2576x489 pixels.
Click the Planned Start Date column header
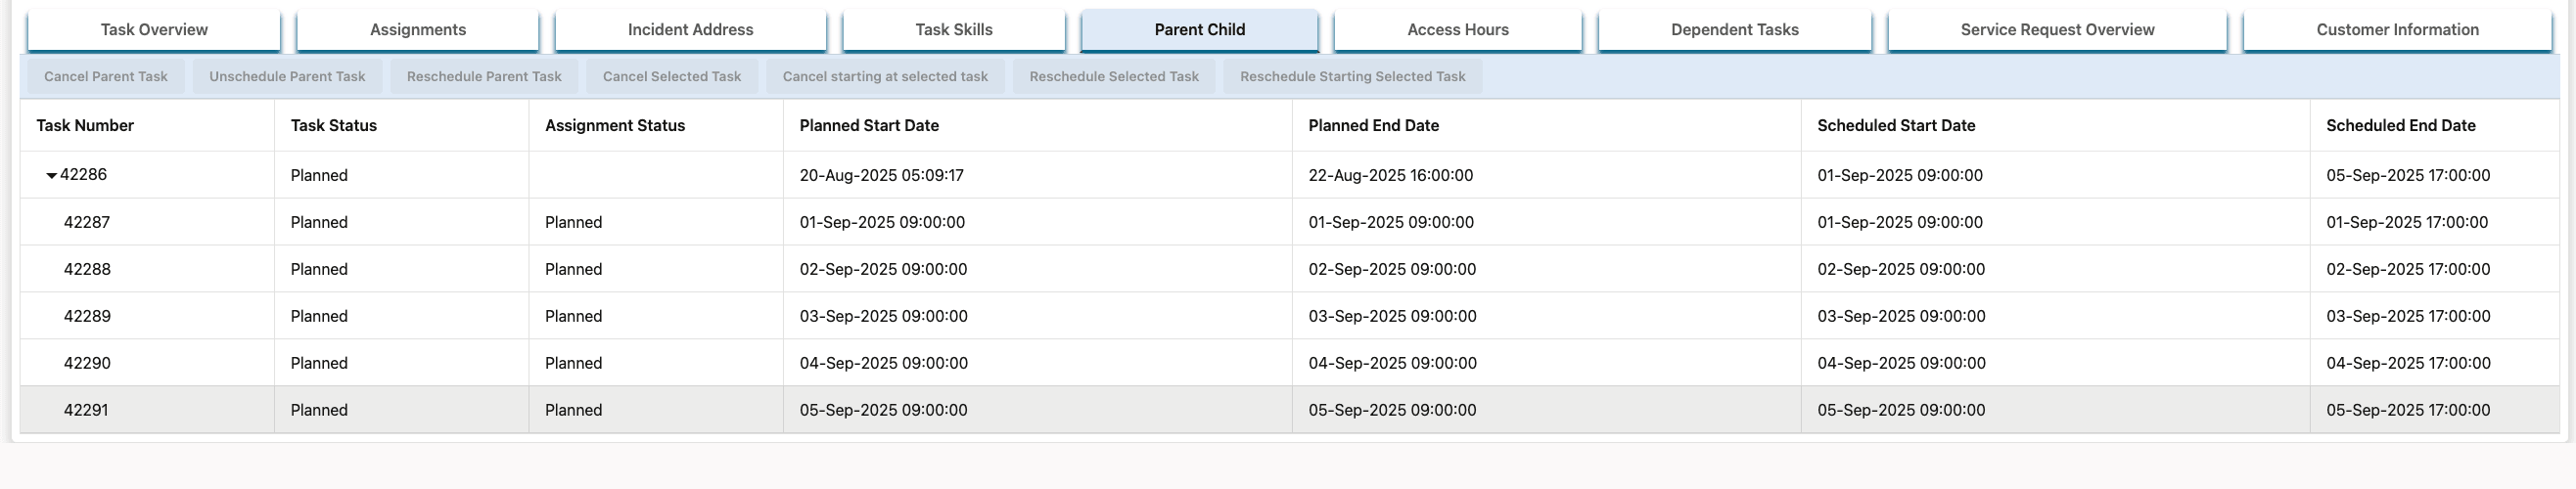(x=869, y=126)
